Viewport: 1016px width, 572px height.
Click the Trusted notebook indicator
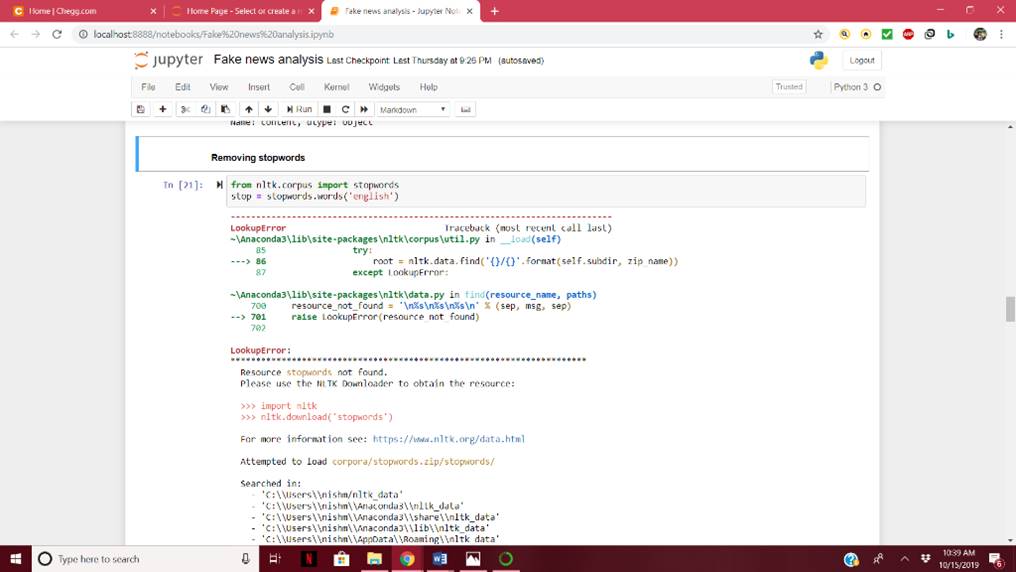[789, 87]
